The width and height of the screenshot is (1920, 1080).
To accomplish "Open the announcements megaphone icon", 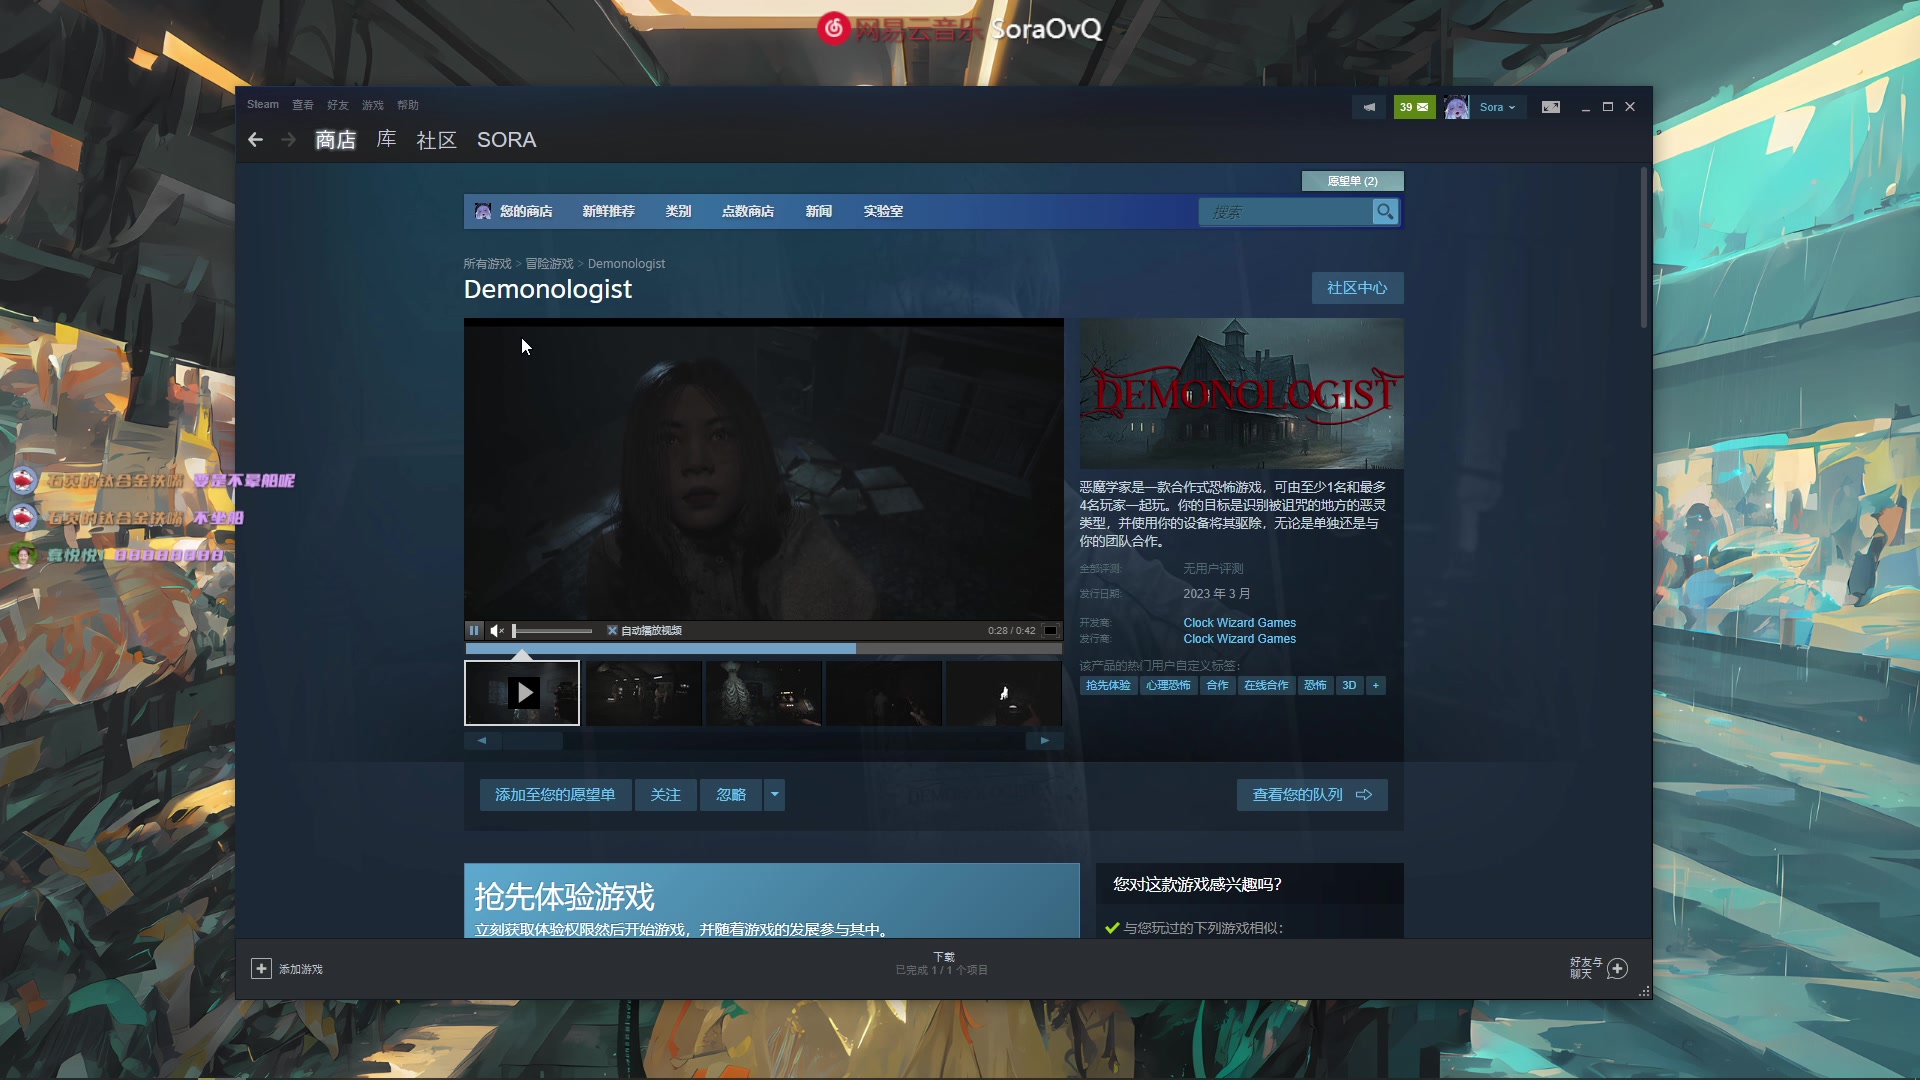I will (1369, 107).
